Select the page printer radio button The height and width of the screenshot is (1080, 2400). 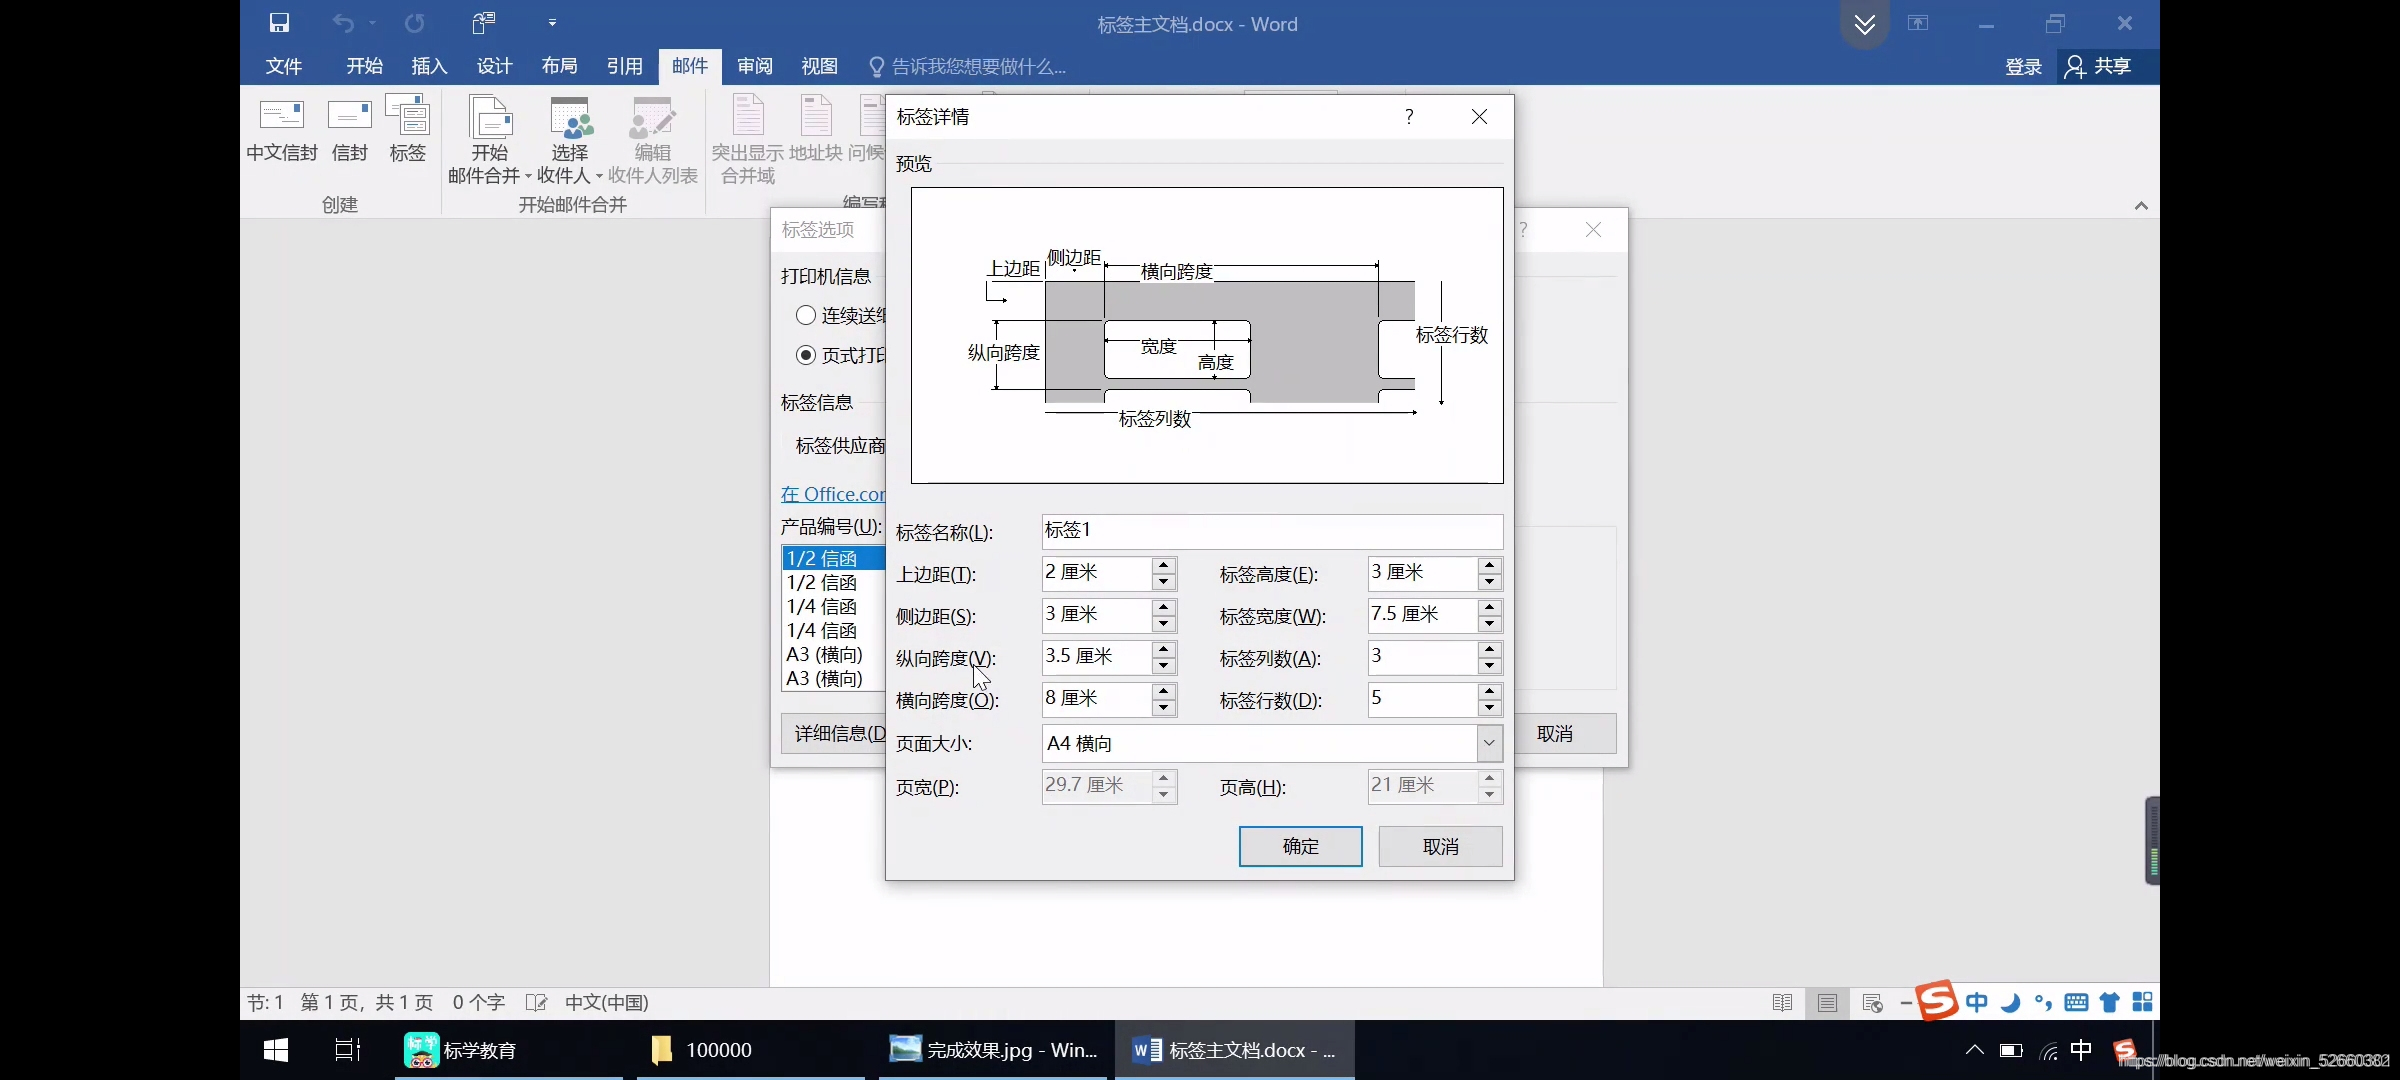click(806, 356)
